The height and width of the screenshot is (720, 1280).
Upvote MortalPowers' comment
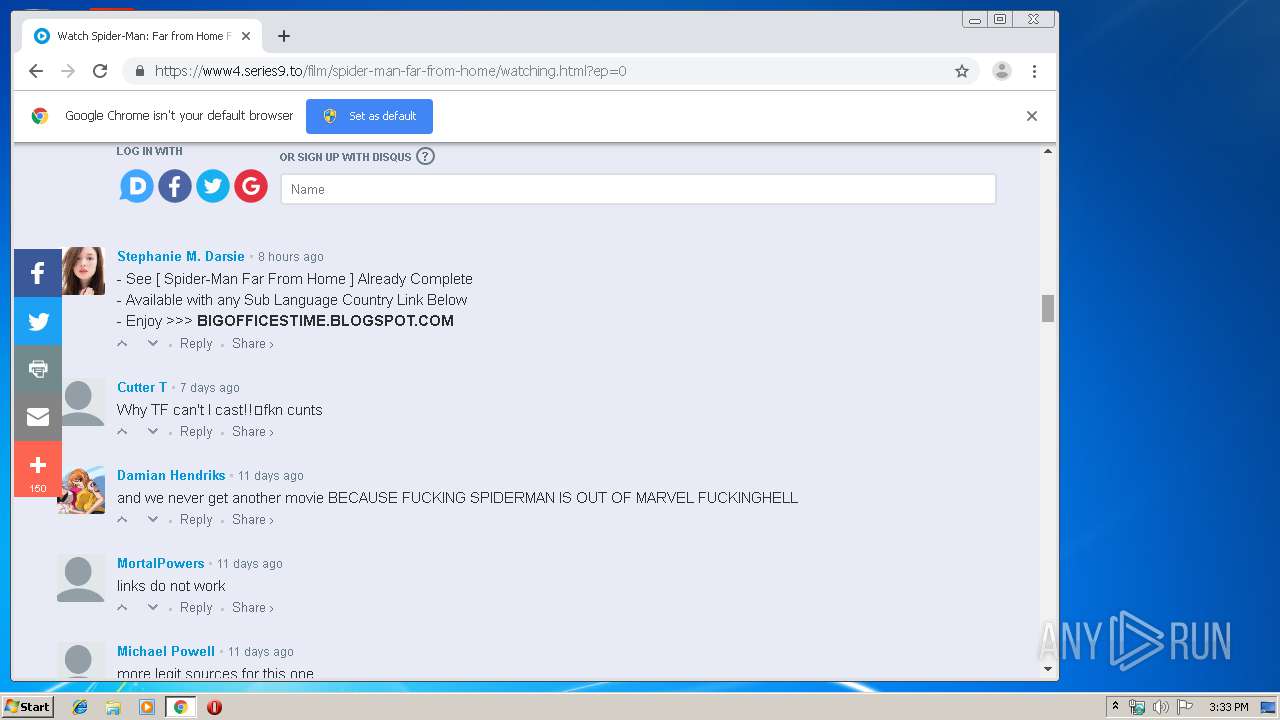click(x=123, y=607)
